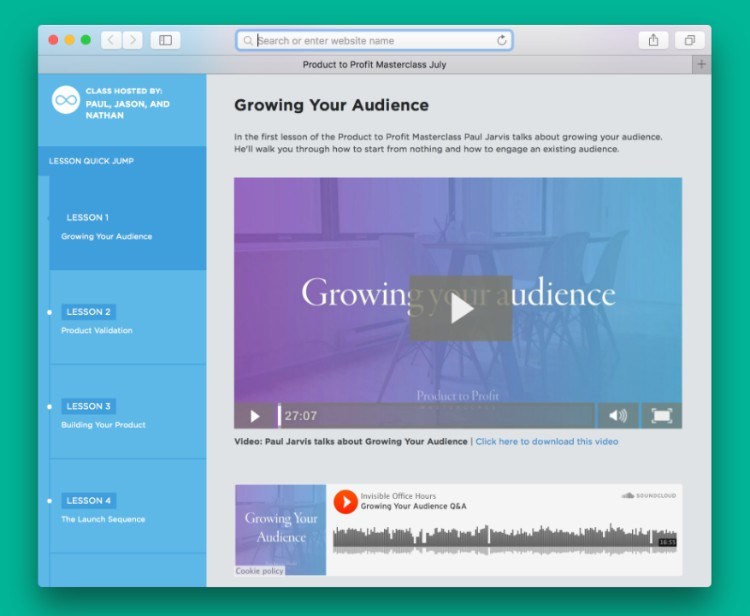Click the search or enter website name field
The image size is (750, 616).
coord(375,41)
